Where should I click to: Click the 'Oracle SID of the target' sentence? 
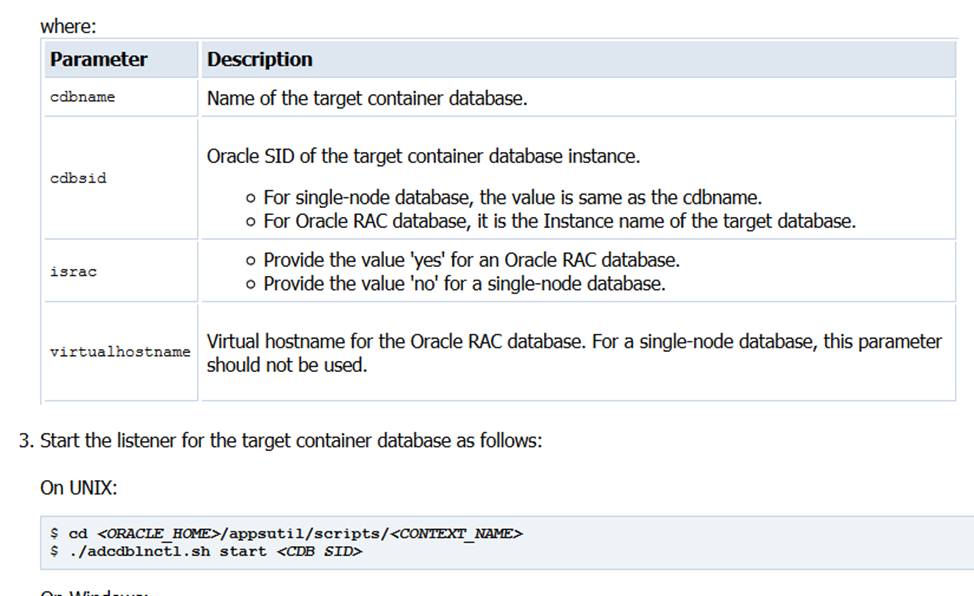pyautogui.click(x=423, y=157)
